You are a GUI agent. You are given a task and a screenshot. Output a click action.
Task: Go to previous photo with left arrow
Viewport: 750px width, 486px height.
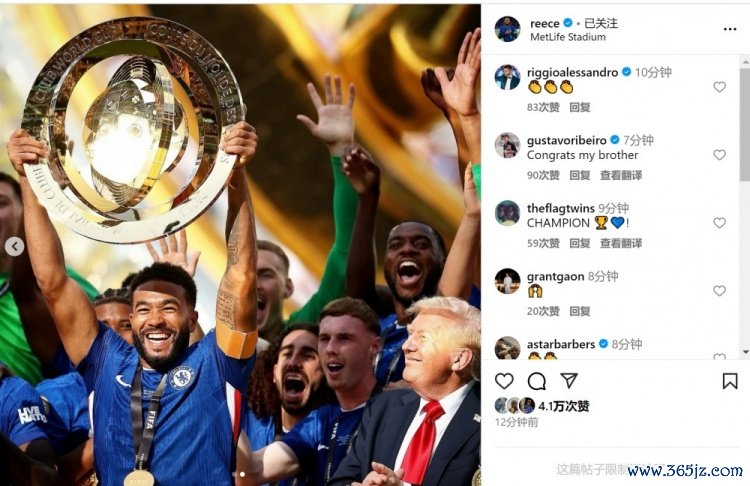click(15, 247)
